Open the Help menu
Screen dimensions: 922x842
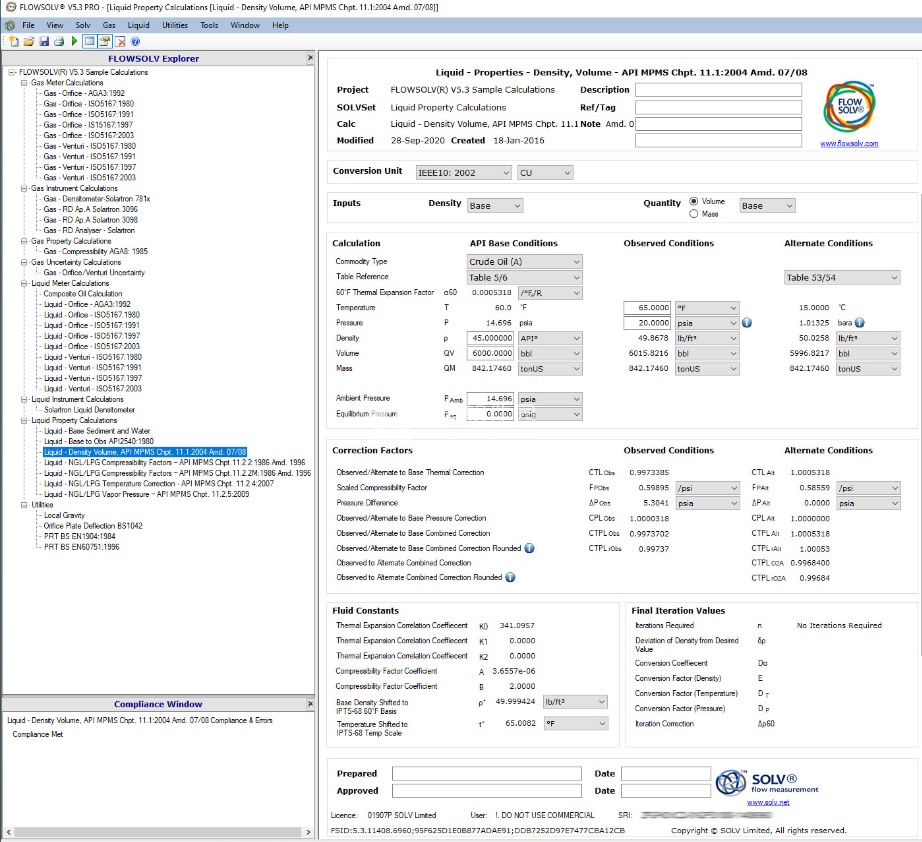(280, 25)
